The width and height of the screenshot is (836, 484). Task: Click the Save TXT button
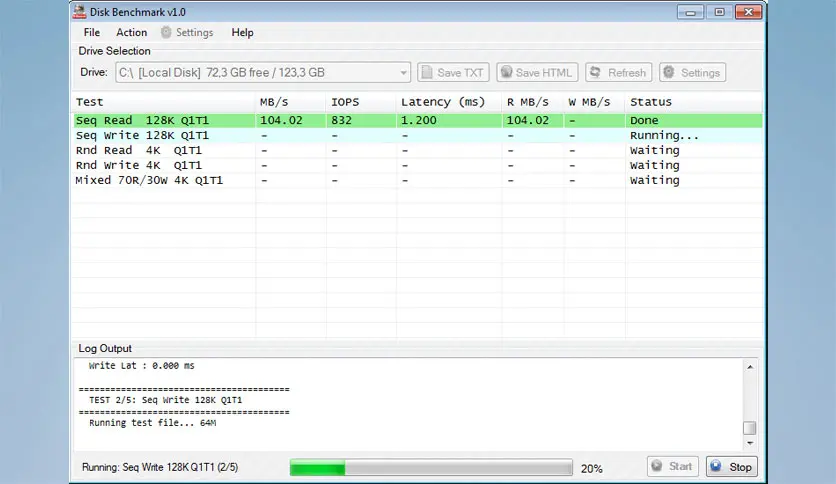[x=453, y=72]
